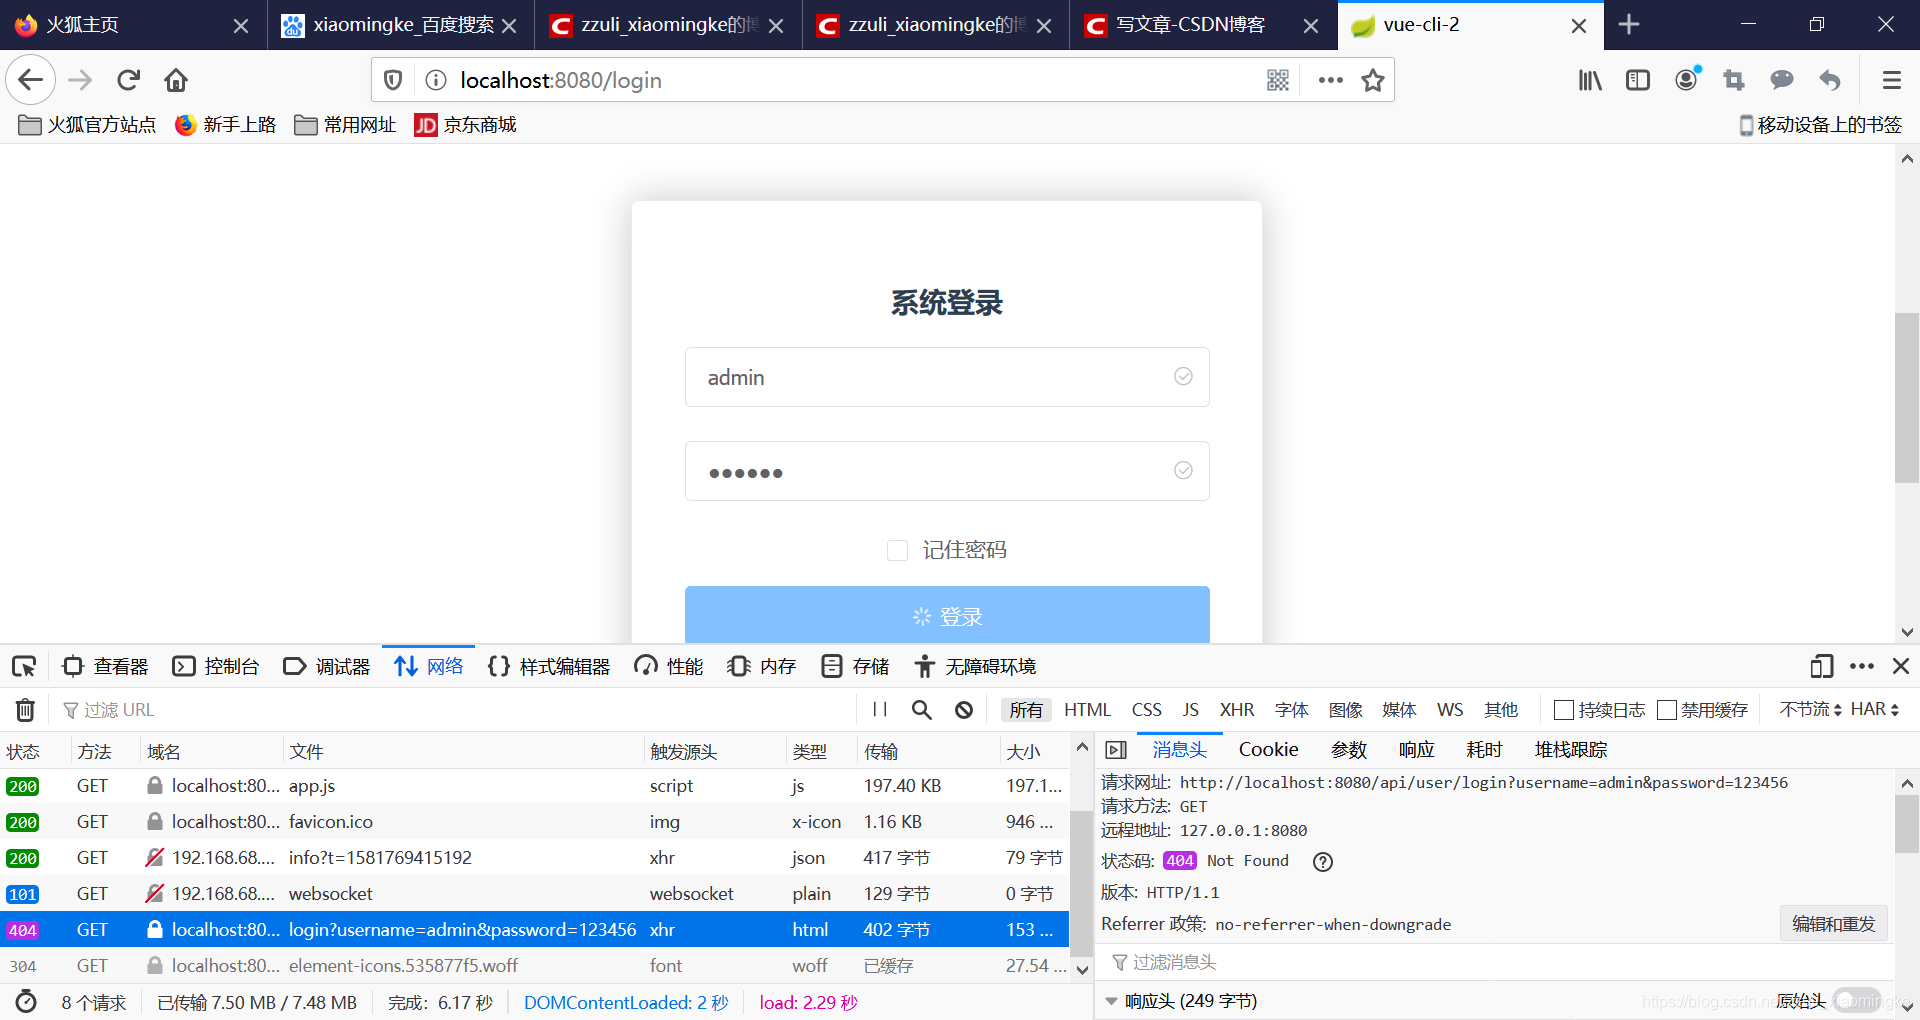Click the 编辑和重发 button

tap(1833, 924)
